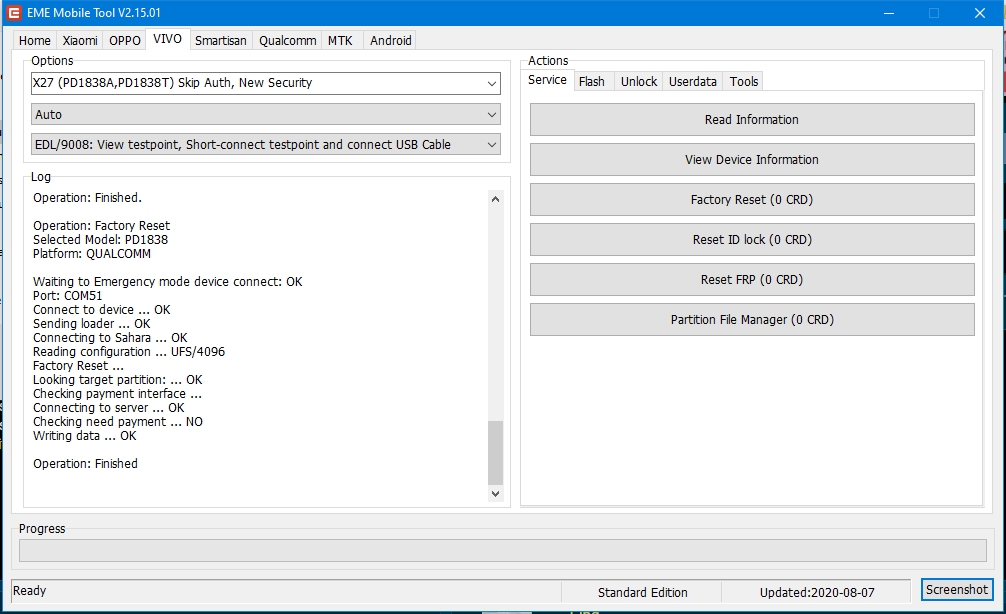This screenshot has width=1006, height=614.
Task: Click the 'Port: COM51' log line
Action: pos(67,296)
